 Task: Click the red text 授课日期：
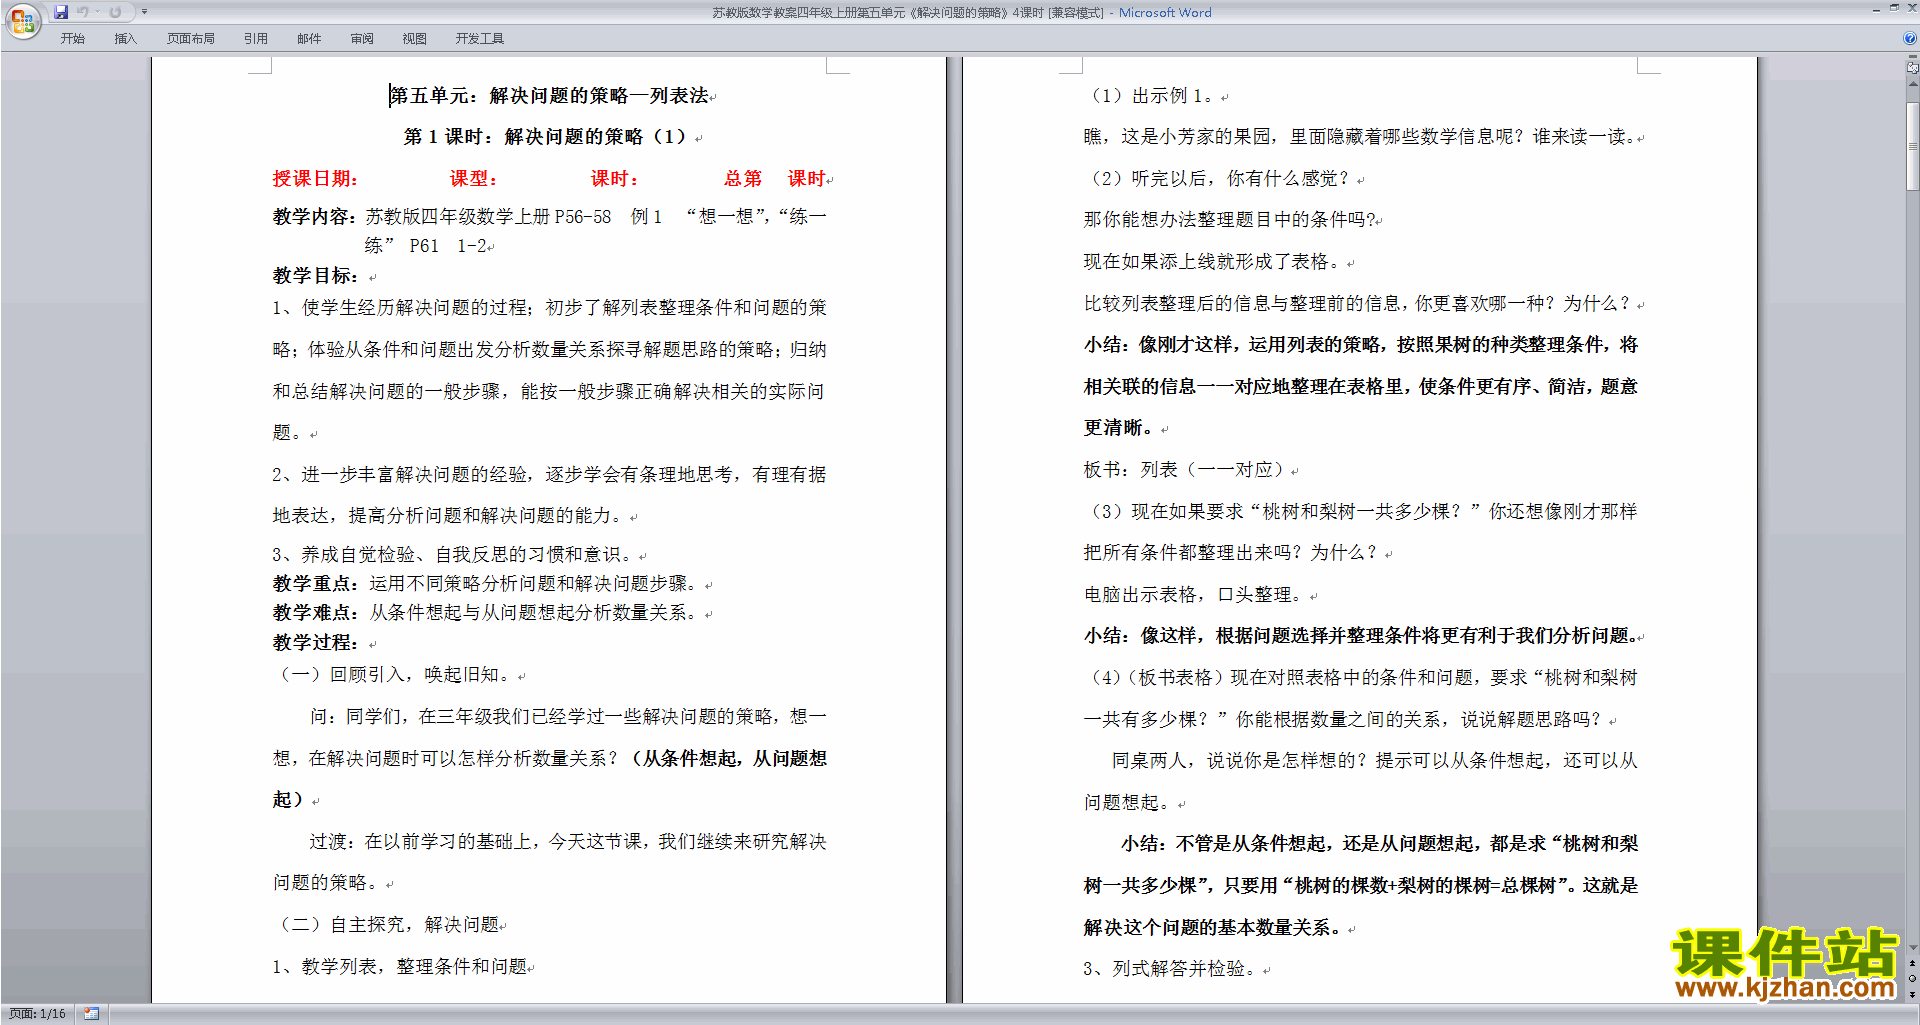(315, 179)
